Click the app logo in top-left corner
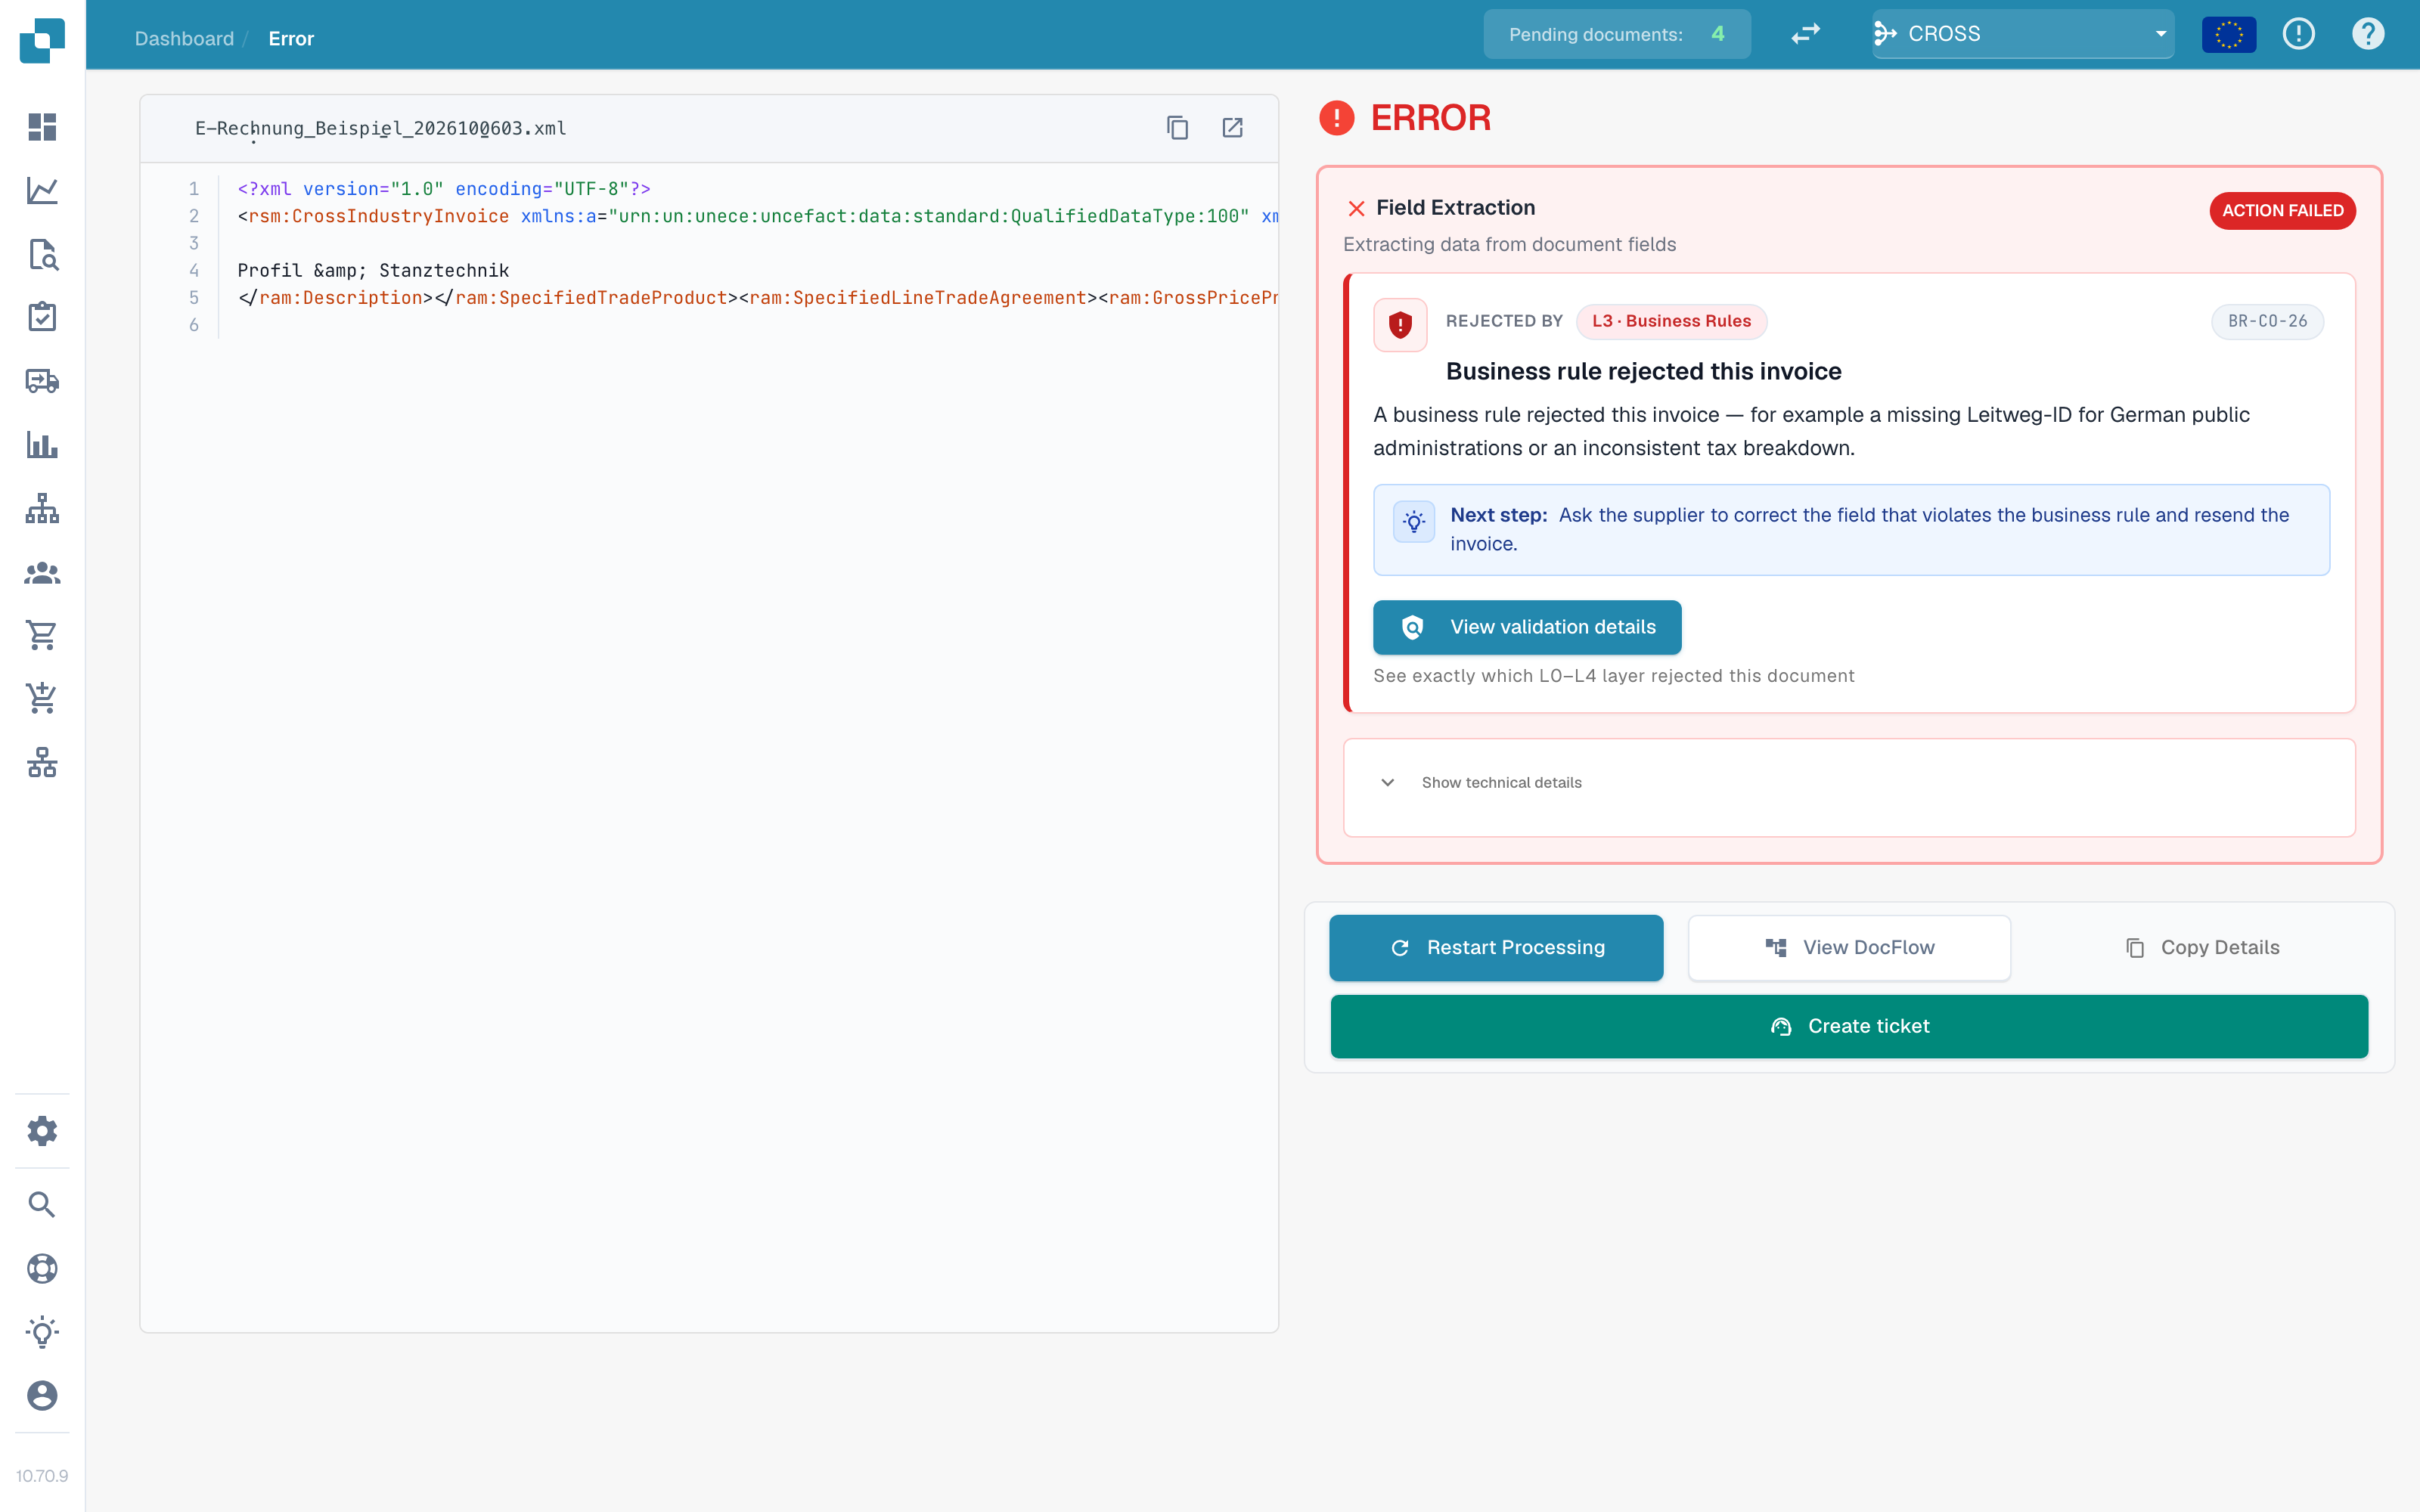This screenshot has height=1512, width=2420. click(x=42, y=40)
